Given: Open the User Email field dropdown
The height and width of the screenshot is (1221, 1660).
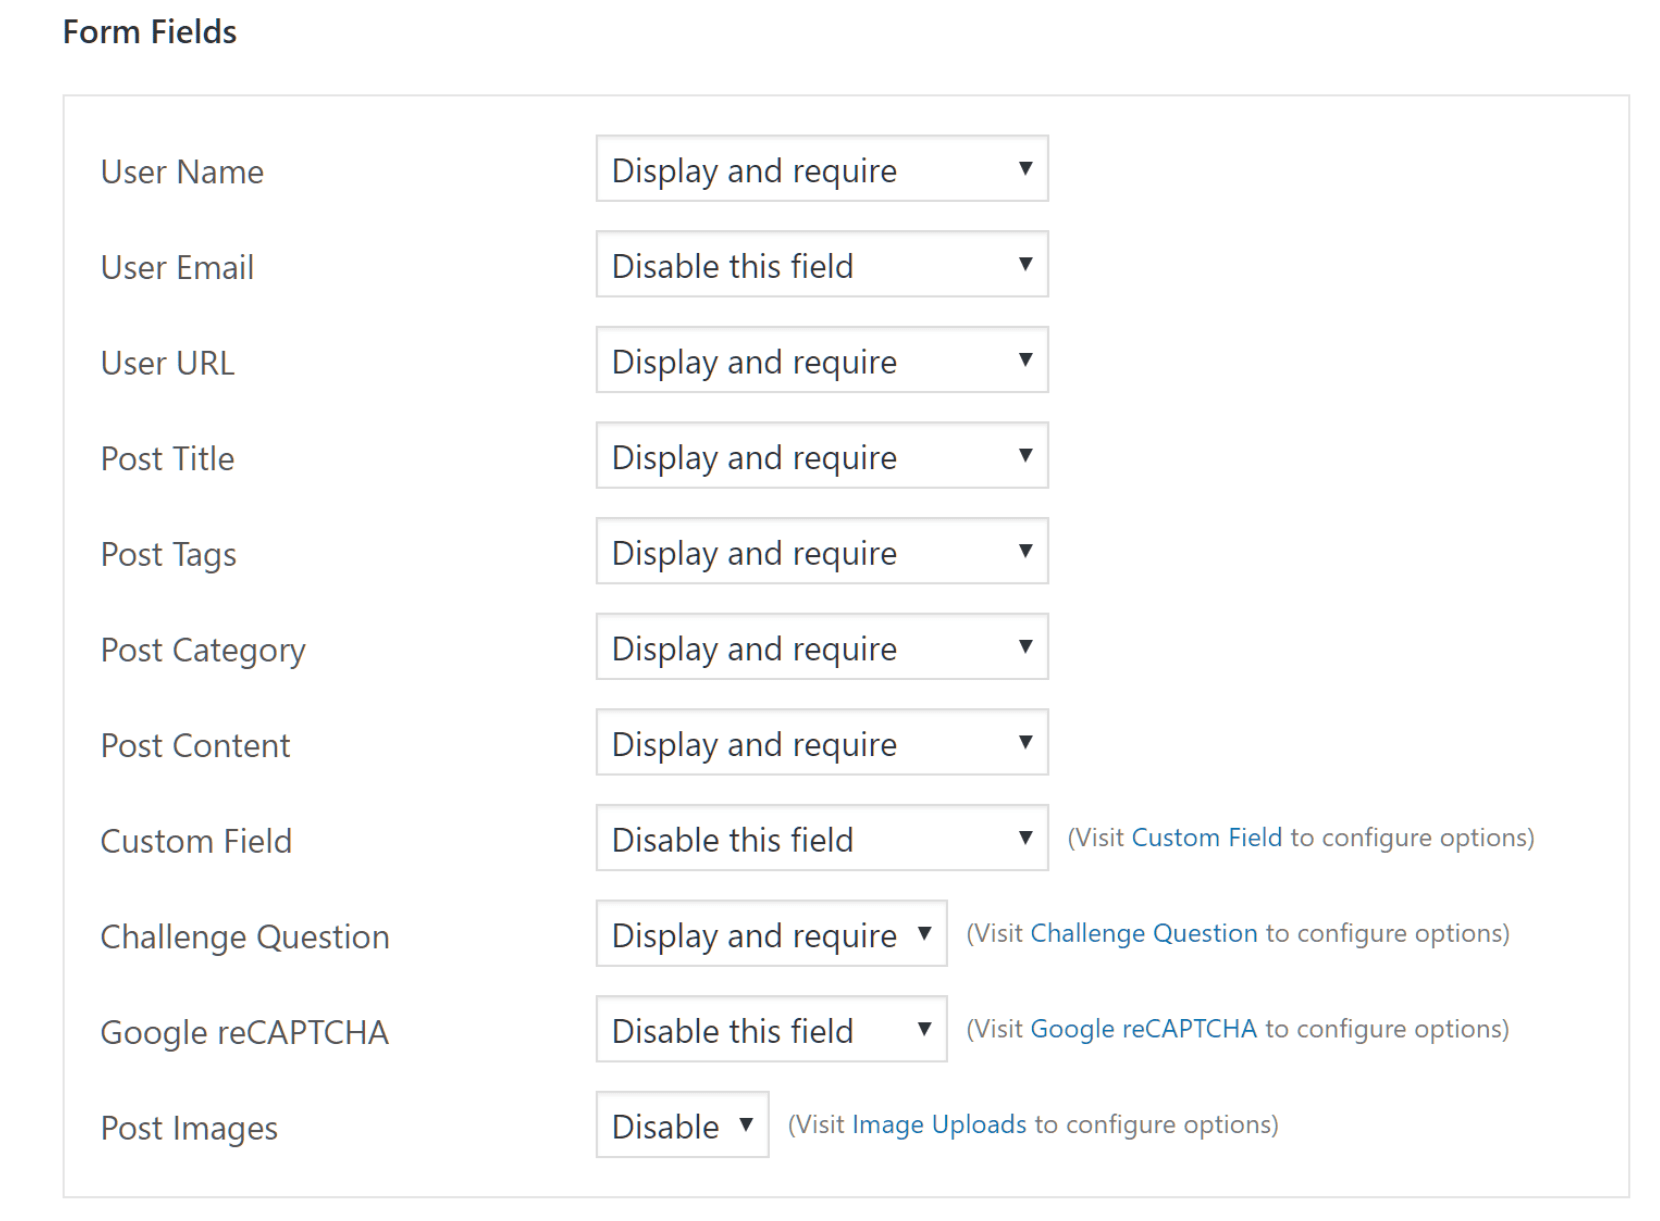Looking at the screenshot, I should 822,265.
